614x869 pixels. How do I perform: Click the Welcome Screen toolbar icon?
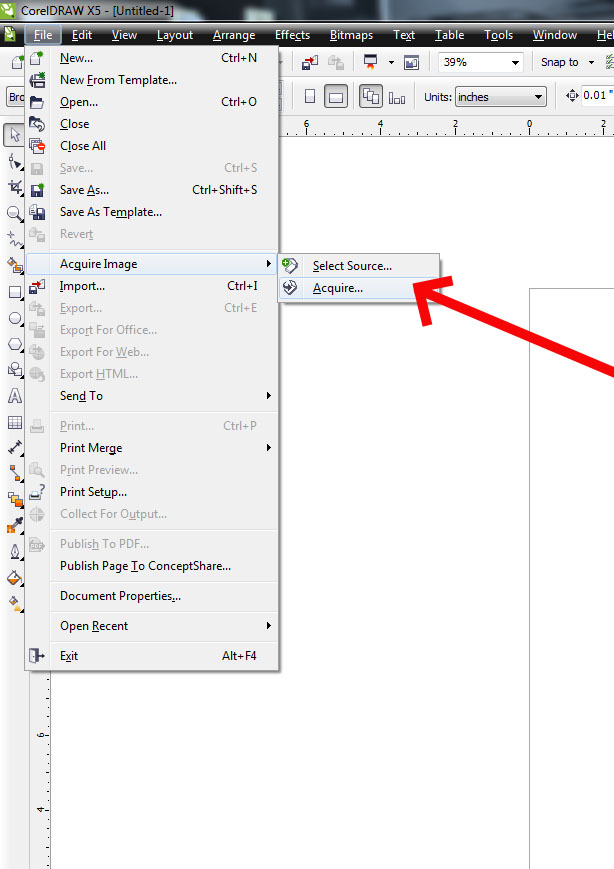point(411,63)
